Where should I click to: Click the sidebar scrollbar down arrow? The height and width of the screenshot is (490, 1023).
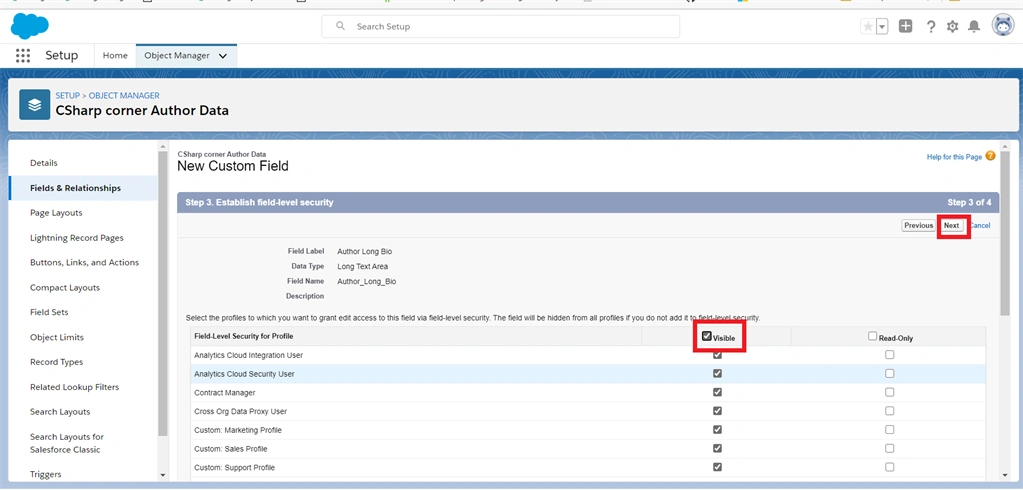click(x=163, y=476)
